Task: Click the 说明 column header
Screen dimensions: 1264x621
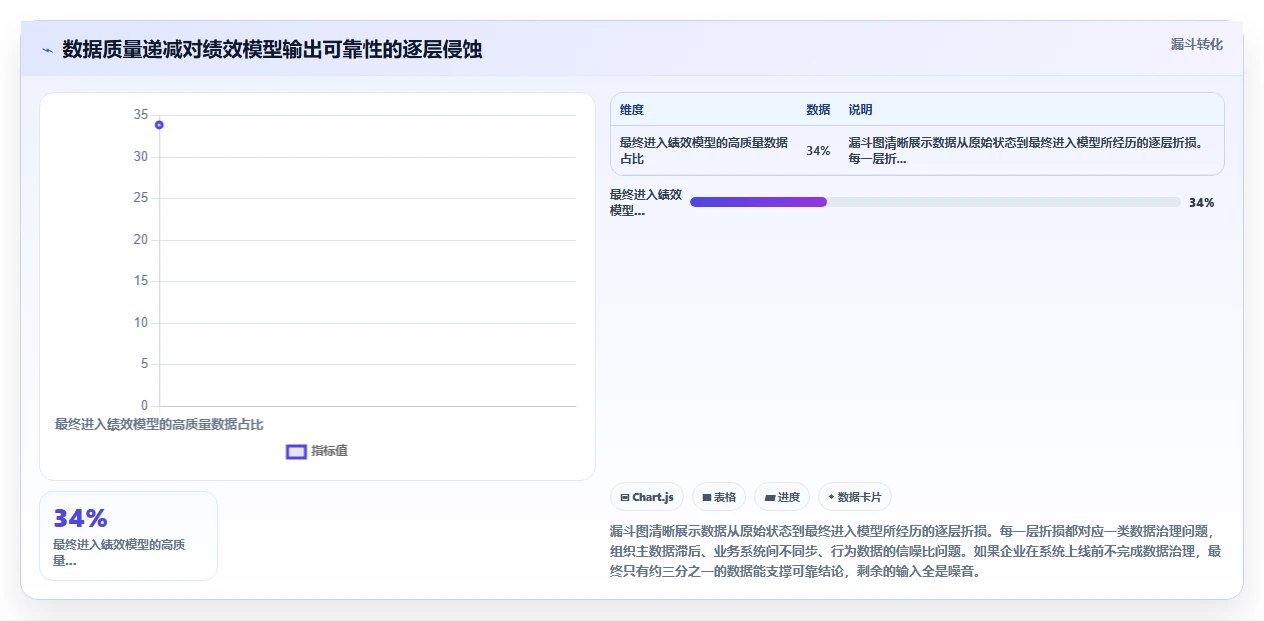Action: (x=860, y=110)
